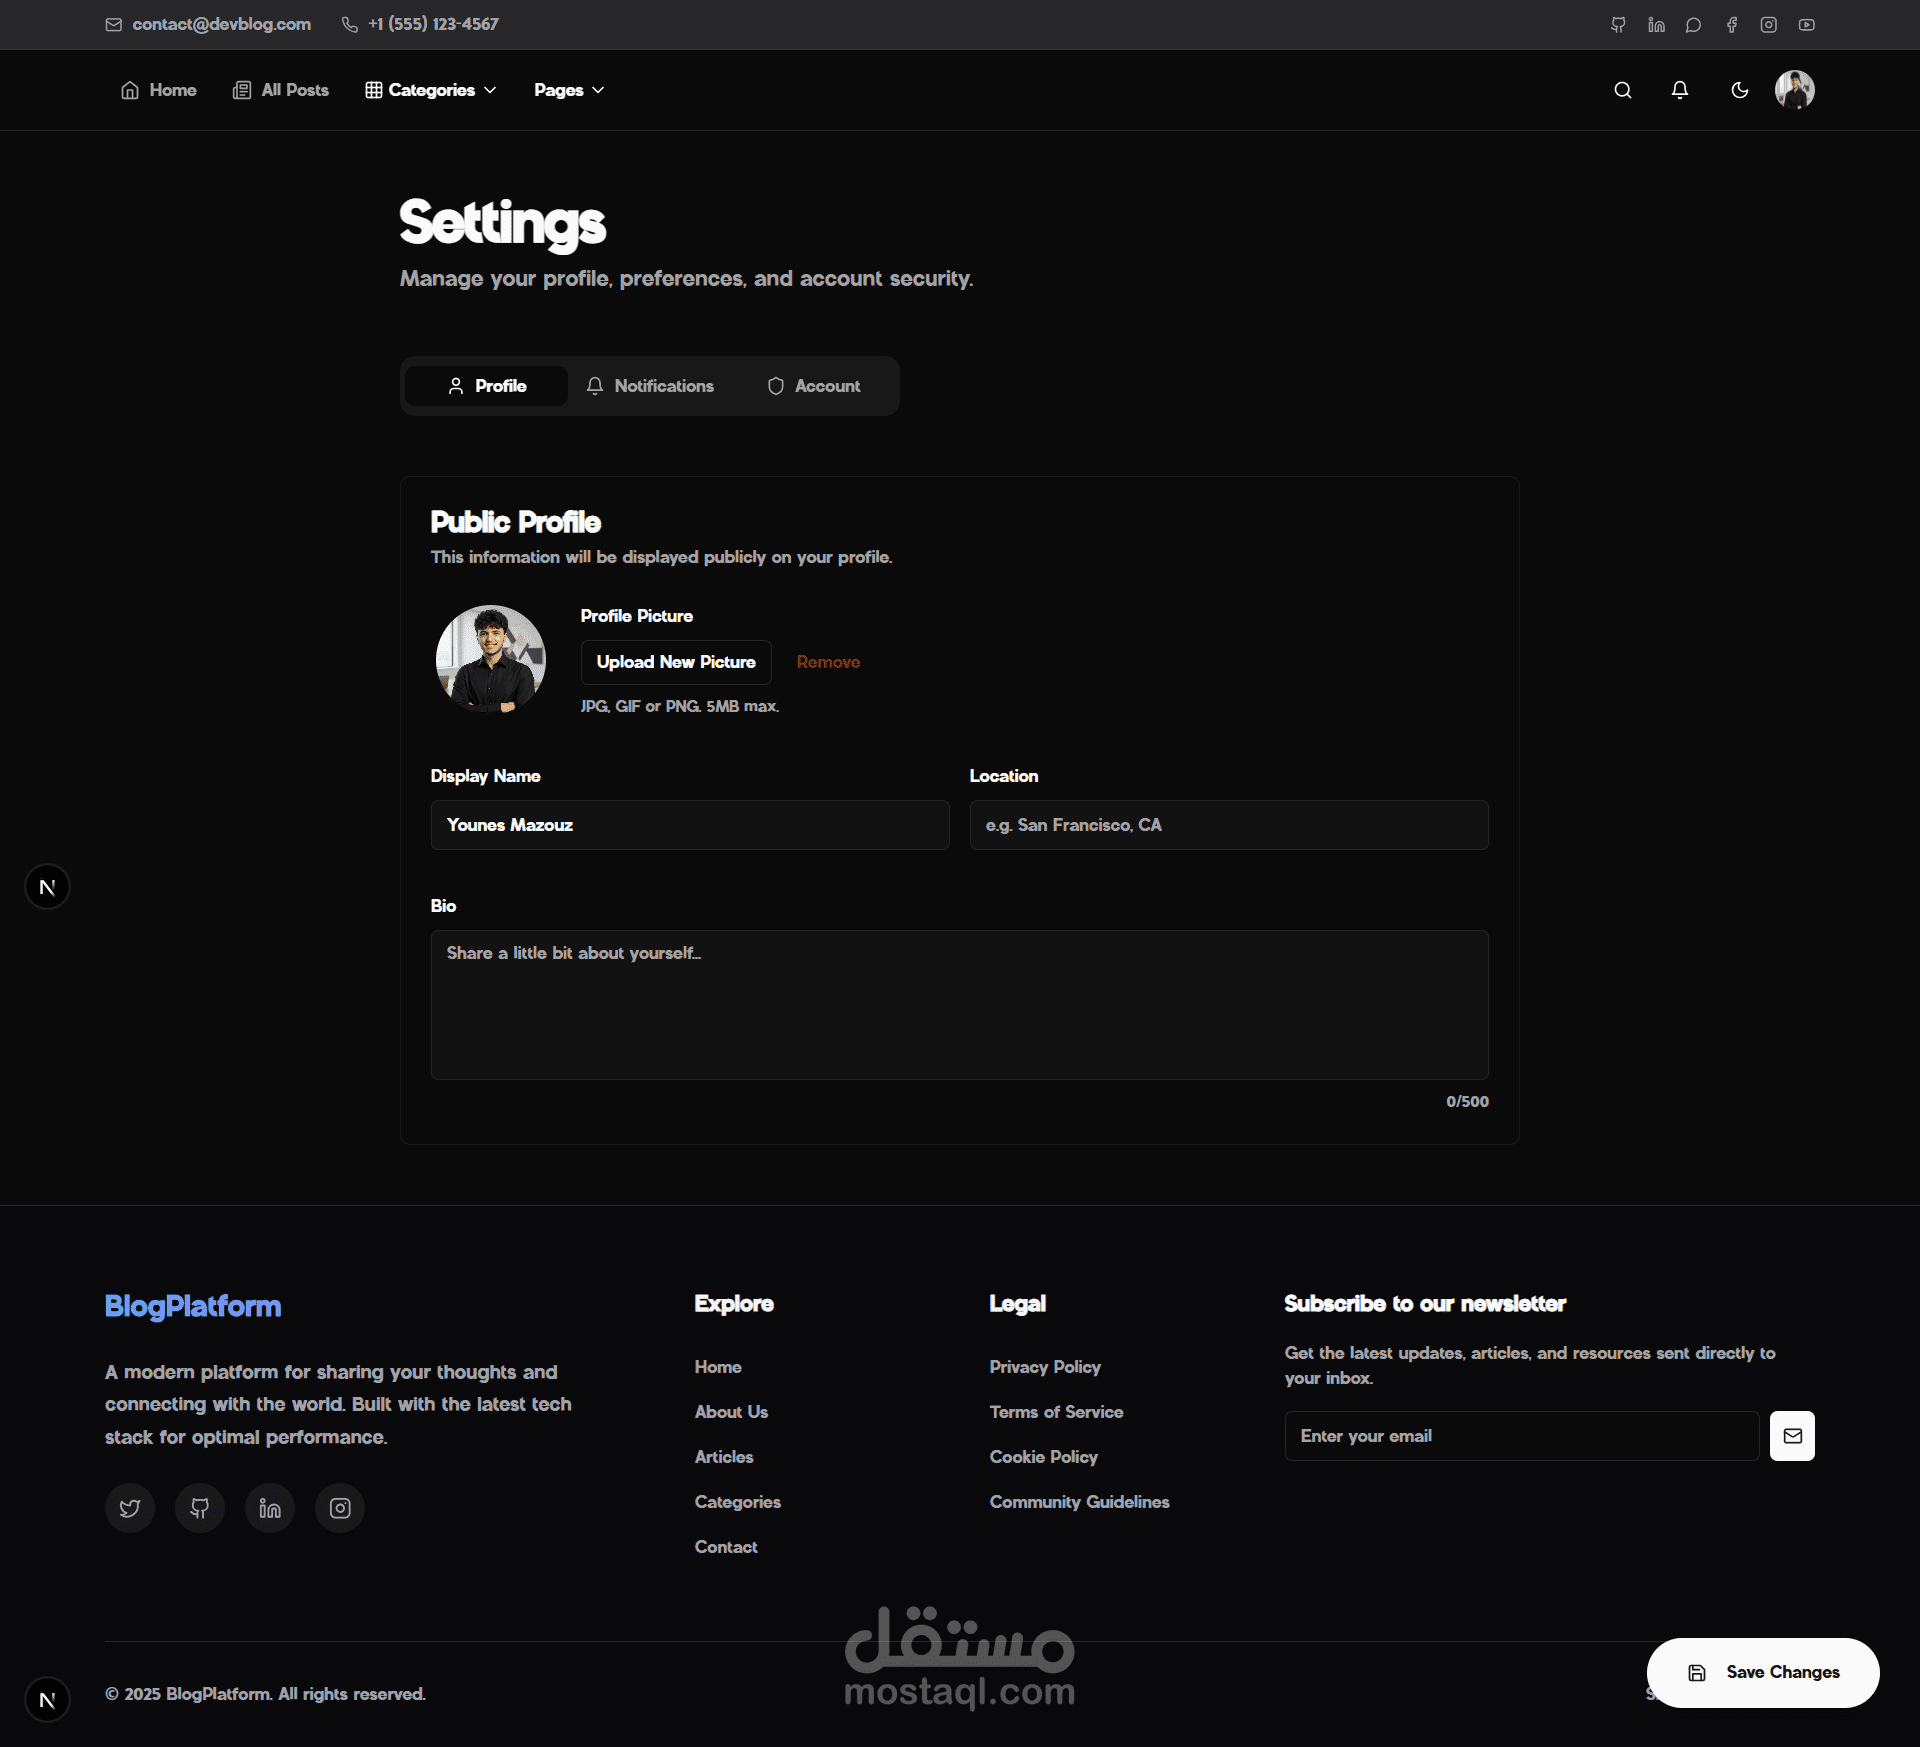This screenshot has height=1747, width=1920.
Task: Switch to the Notifications tab
Action: coord(650,386)
